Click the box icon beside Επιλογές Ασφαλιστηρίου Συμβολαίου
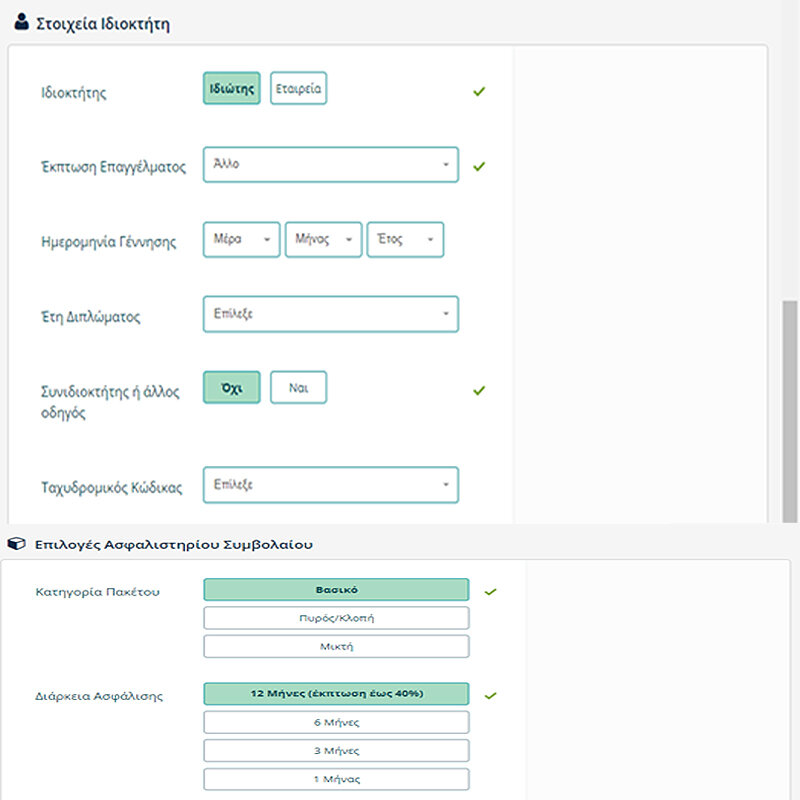The height and width of the screenshot is (800, 800). coord(16,545)
